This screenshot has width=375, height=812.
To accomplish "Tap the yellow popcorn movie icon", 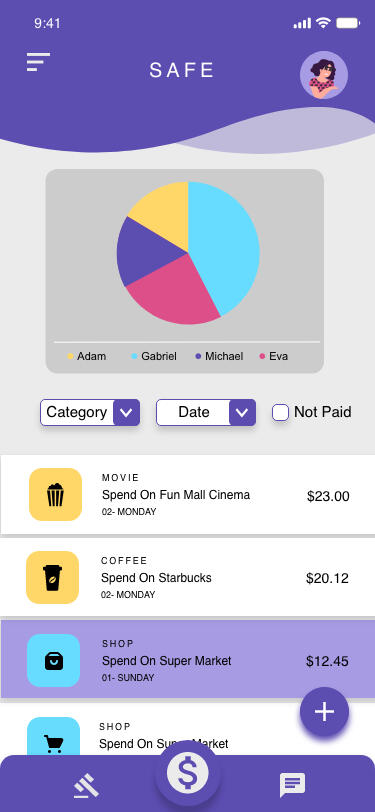I will (55, 495).
